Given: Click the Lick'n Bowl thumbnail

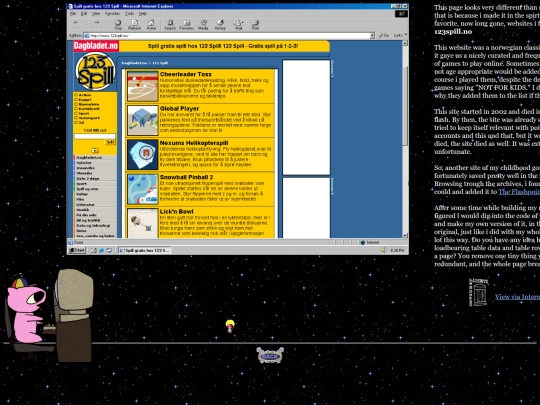Looking at the screenshot, I should [x=143, y=223].
